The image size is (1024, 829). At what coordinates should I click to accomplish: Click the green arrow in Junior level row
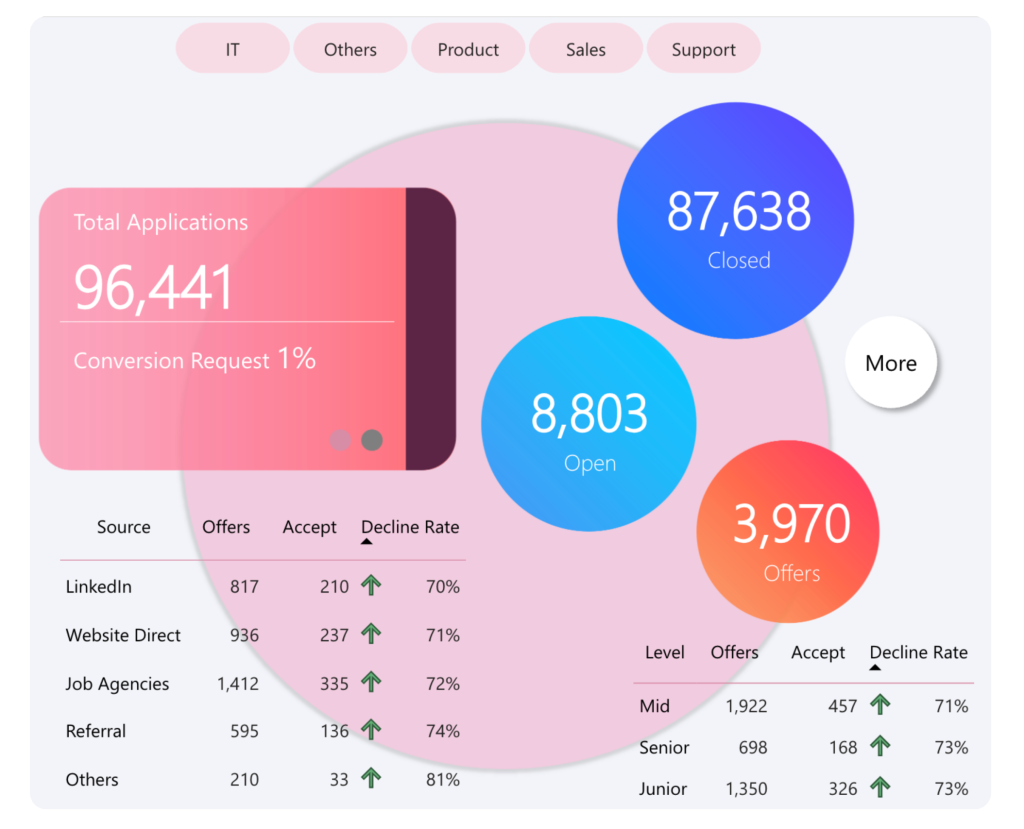coord(880,789)
